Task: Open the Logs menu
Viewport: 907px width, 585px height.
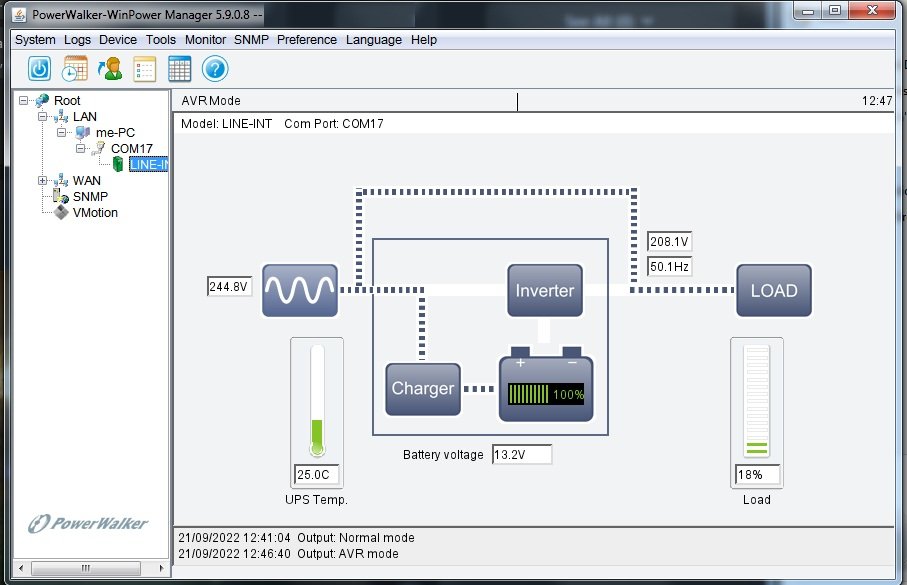Action: 78,40
